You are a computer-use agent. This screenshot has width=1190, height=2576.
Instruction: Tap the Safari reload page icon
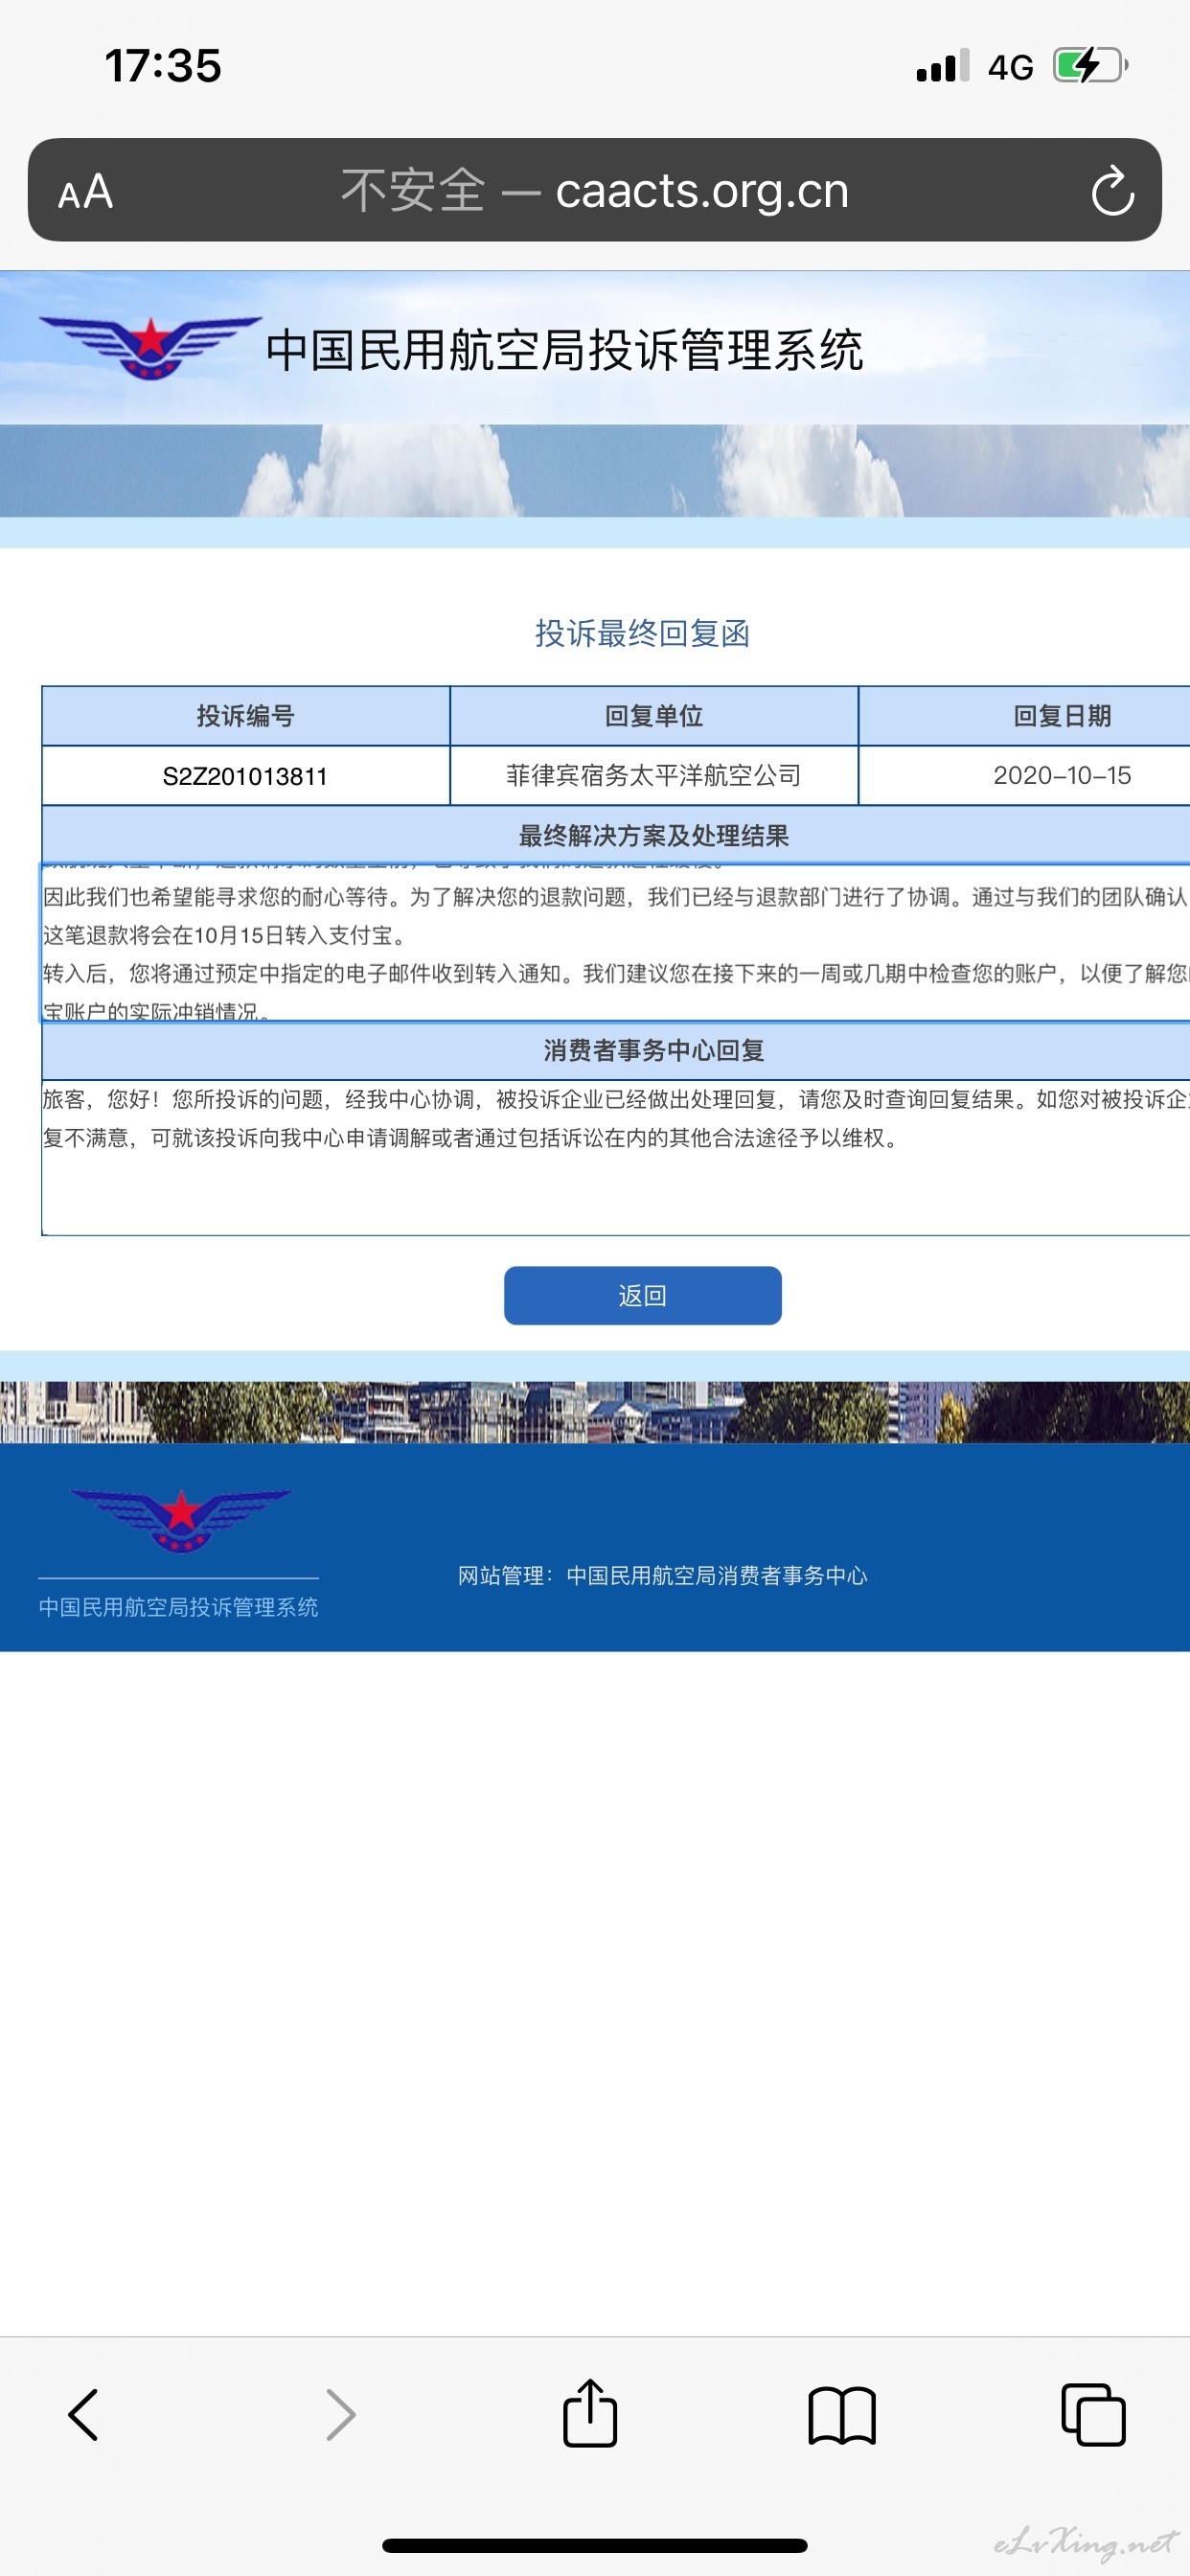[1112, 191]
